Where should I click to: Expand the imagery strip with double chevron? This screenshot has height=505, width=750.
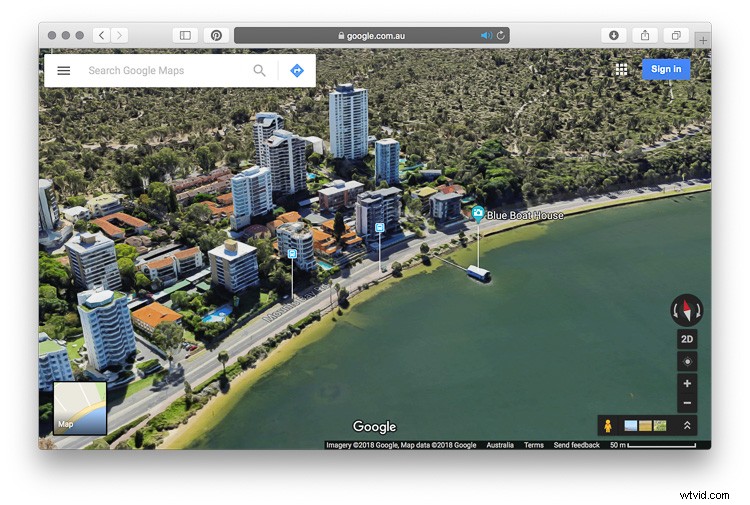687,425
